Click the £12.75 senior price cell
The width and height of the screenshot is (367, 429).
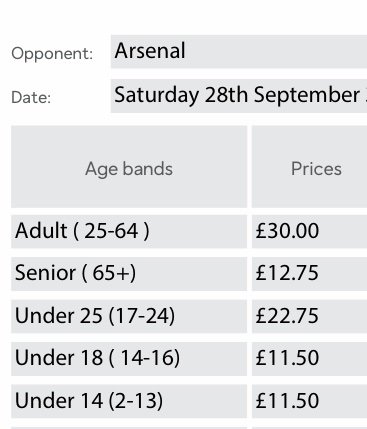coord(309,274)
